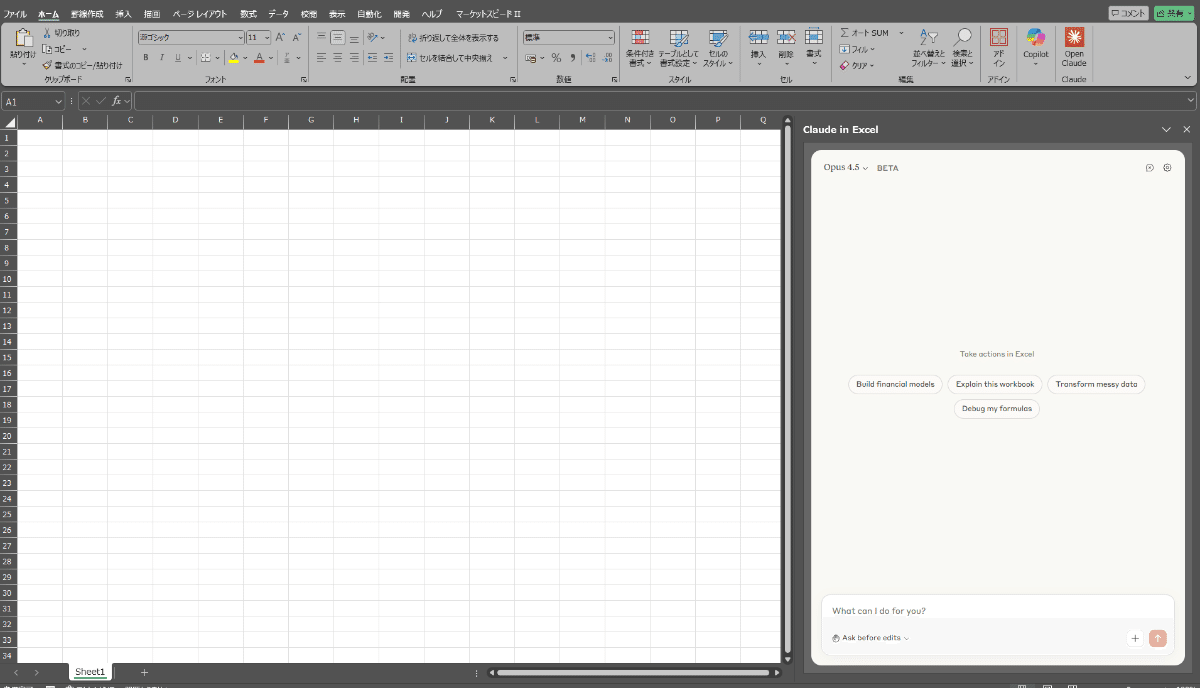Open the File (ファイル) menu
1200x688 pixels.
click(x=15, y=14)
